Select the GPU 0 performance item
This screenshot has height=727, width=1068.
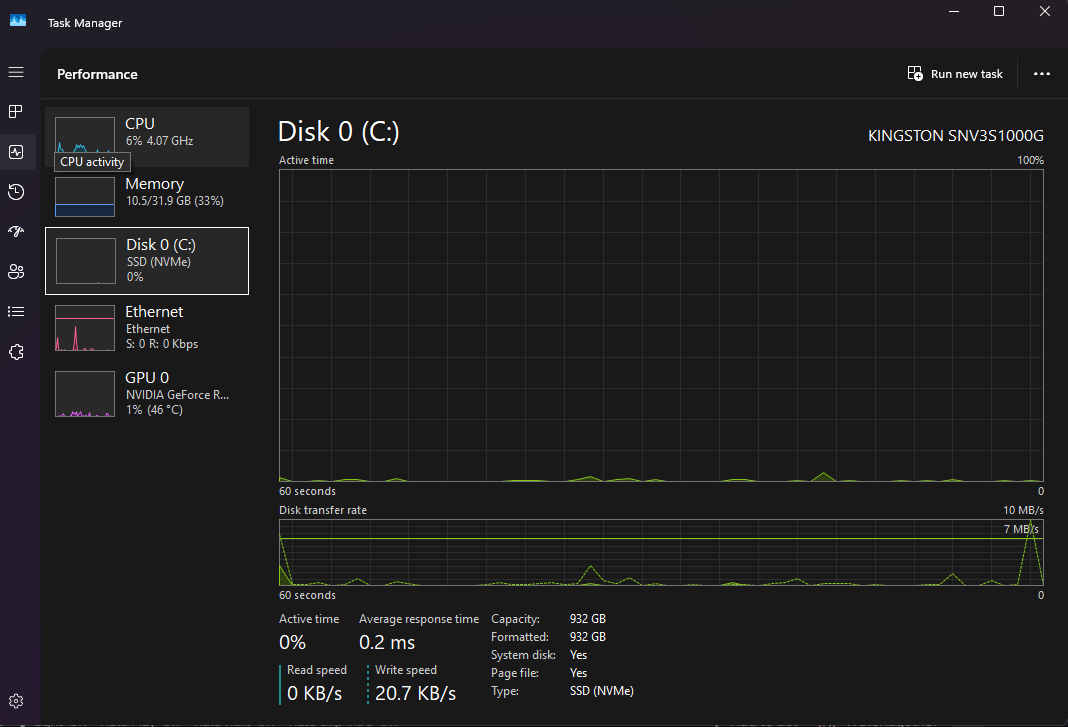pyautogui.click(x=147, y=394)
